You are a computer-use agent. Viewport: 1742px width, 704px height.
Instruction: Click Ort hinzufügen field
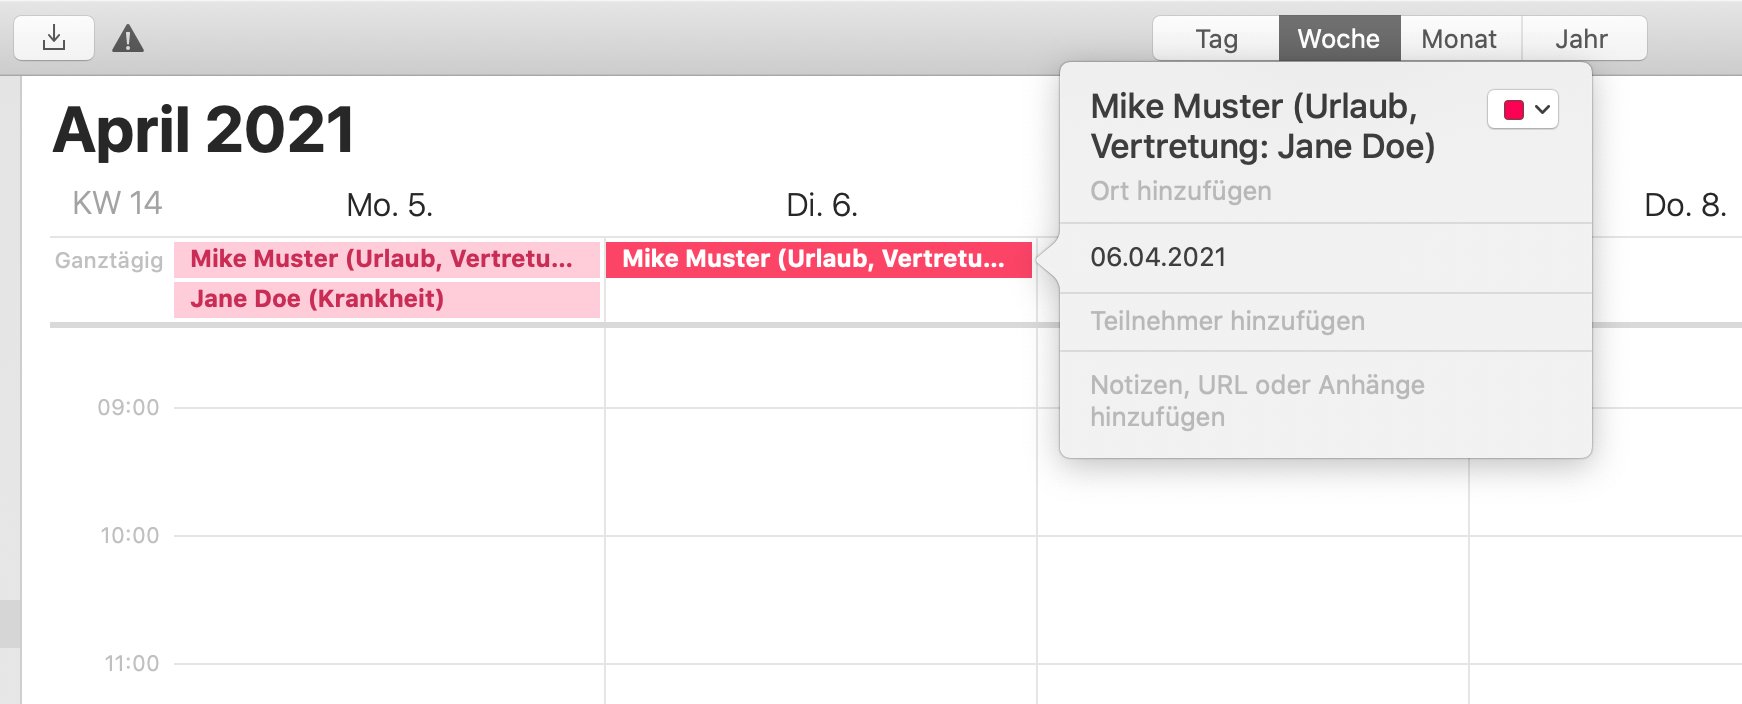pyautogui.click(x=1181, y=191)
